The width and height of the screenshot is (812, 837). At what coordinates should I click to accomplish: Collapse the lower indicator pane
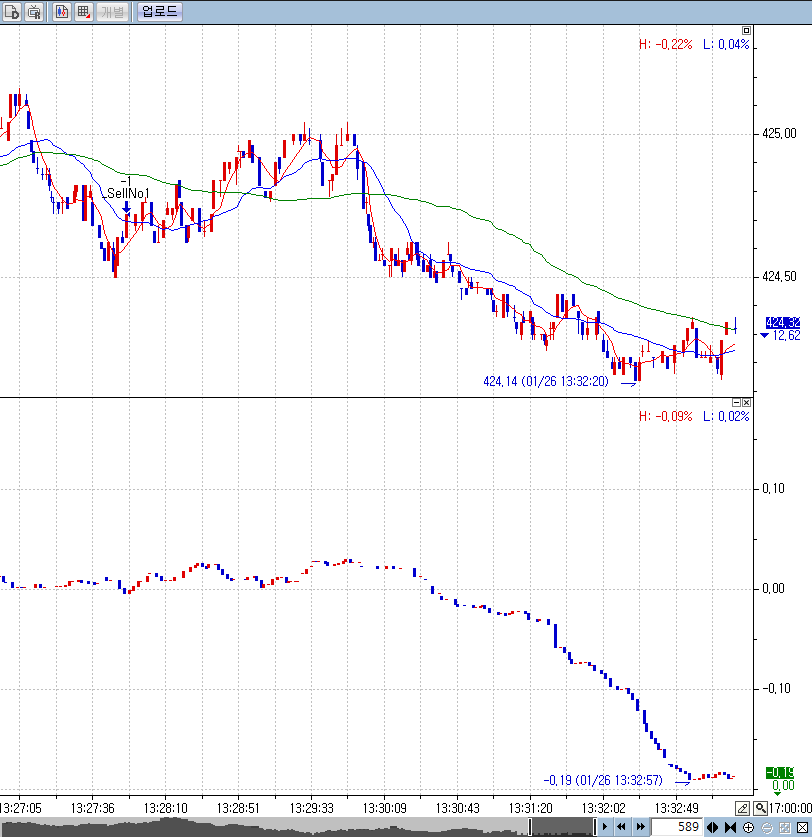[736, 402]
